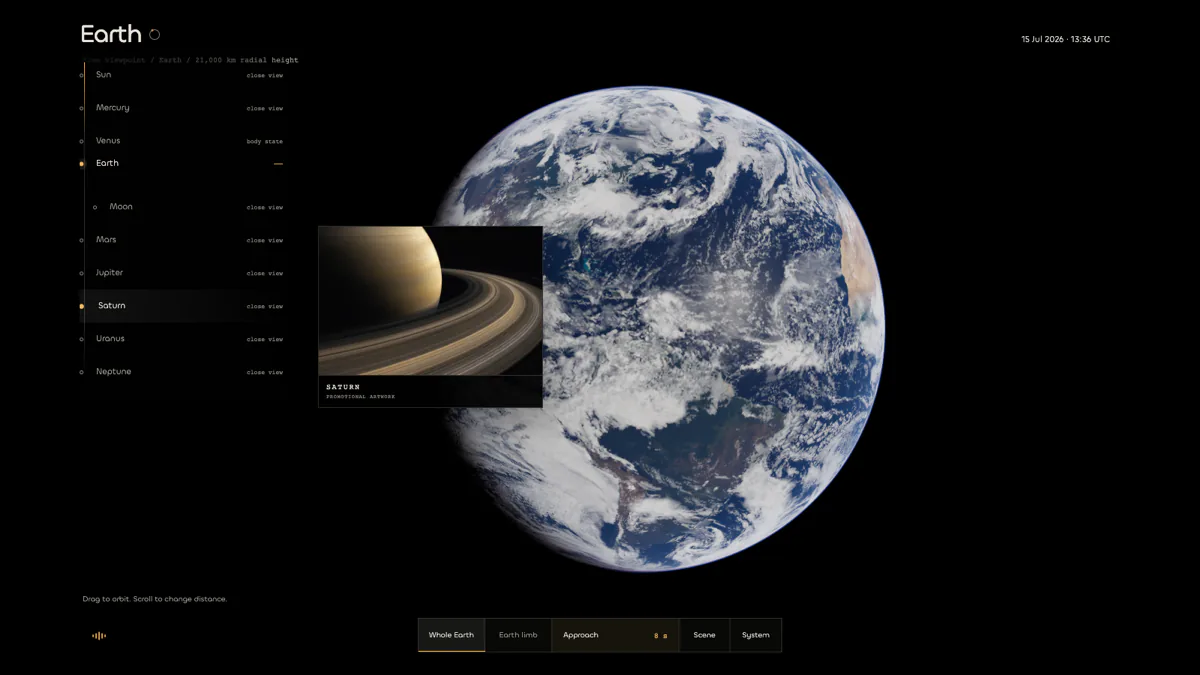Viewport: 1200px width, 675px height.
Task: Select Venus in the body list
Action: pos(108,141)
